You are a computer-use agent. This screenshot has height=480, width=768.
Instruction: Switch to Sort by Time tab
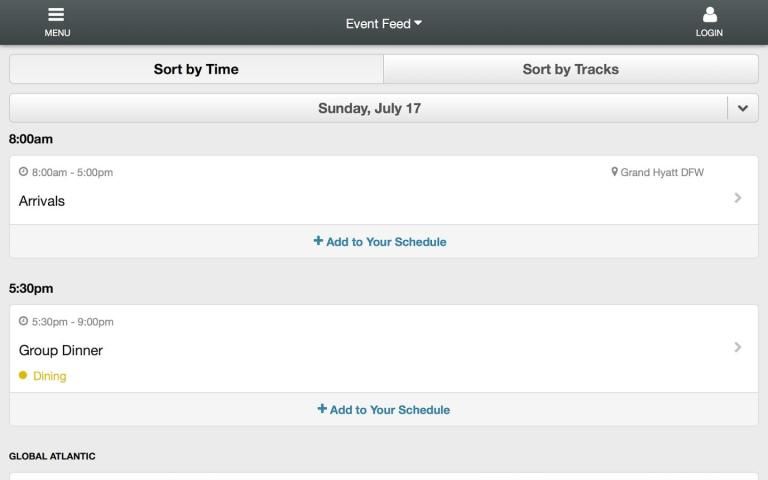pos(196,69)
